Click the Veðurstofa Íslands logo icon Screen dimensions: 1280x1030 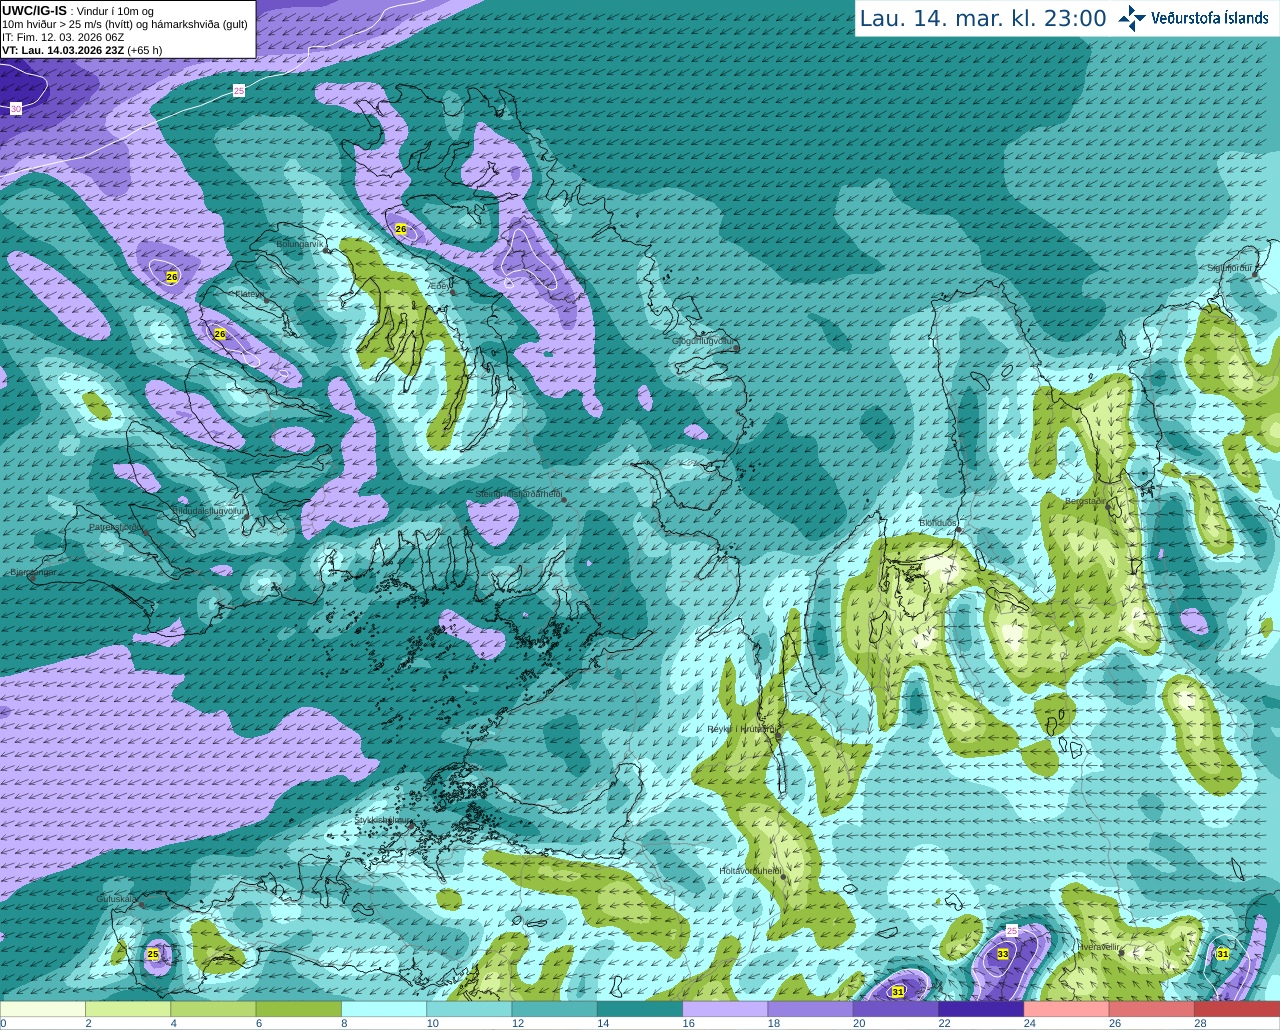click(1131, 18)
